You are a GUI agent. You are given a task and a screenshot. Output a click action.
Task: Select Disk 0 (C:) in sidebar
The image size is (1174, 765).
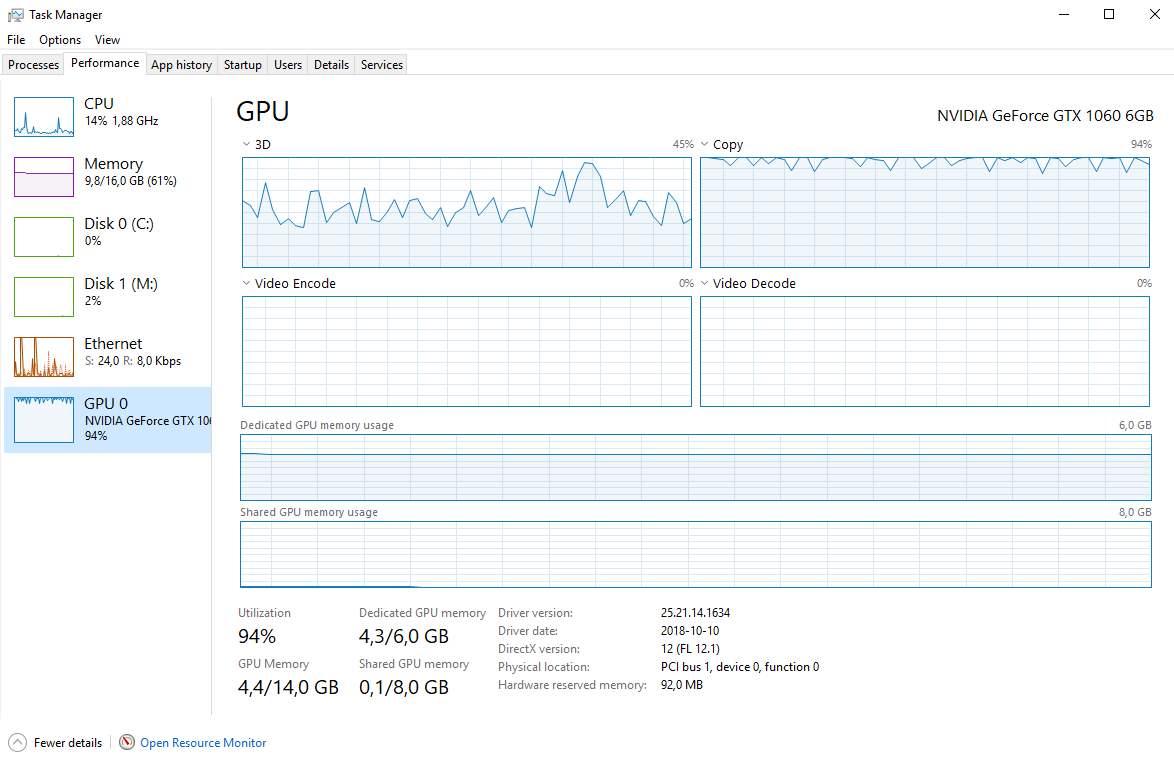click(x=108, y=237)
